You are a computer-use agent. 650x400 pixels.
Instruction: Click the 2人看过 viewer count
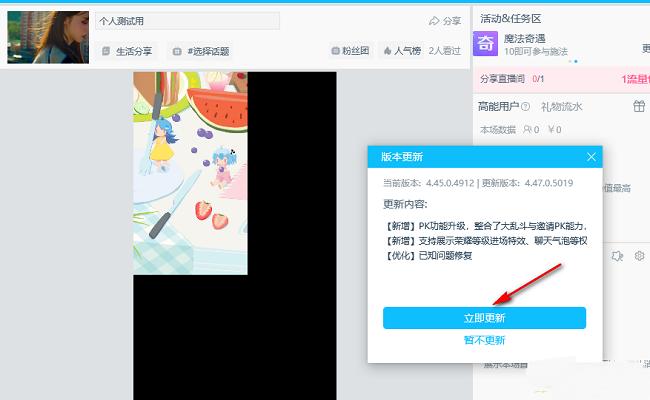pyautogui.click(x=445, y=50)
